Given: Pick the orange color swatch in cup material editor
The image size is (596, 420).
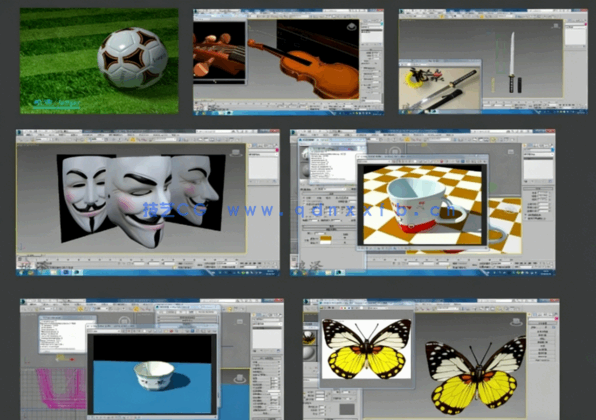Looking at the screenshot, I should click(x=326, y=238).
